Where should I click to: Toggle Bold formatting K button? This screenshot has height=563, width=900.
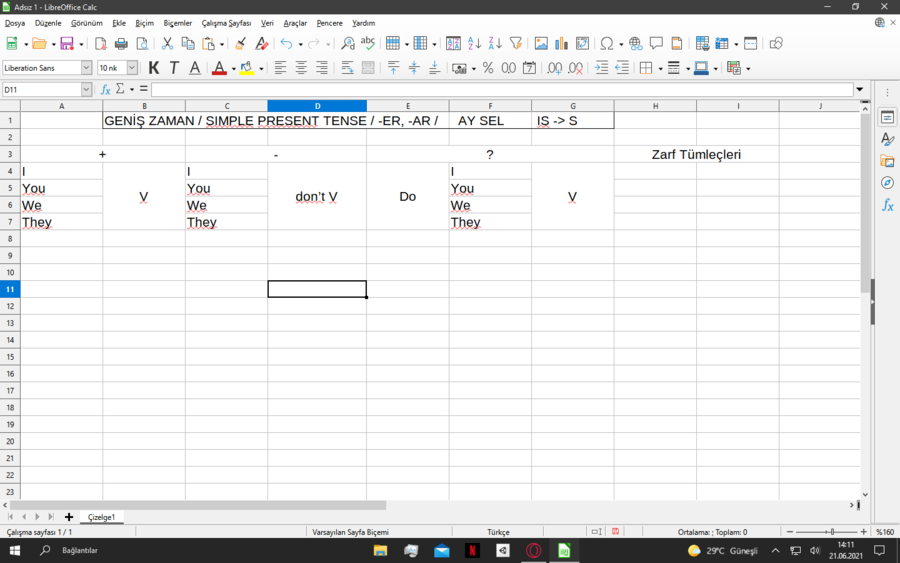(153, 68)
